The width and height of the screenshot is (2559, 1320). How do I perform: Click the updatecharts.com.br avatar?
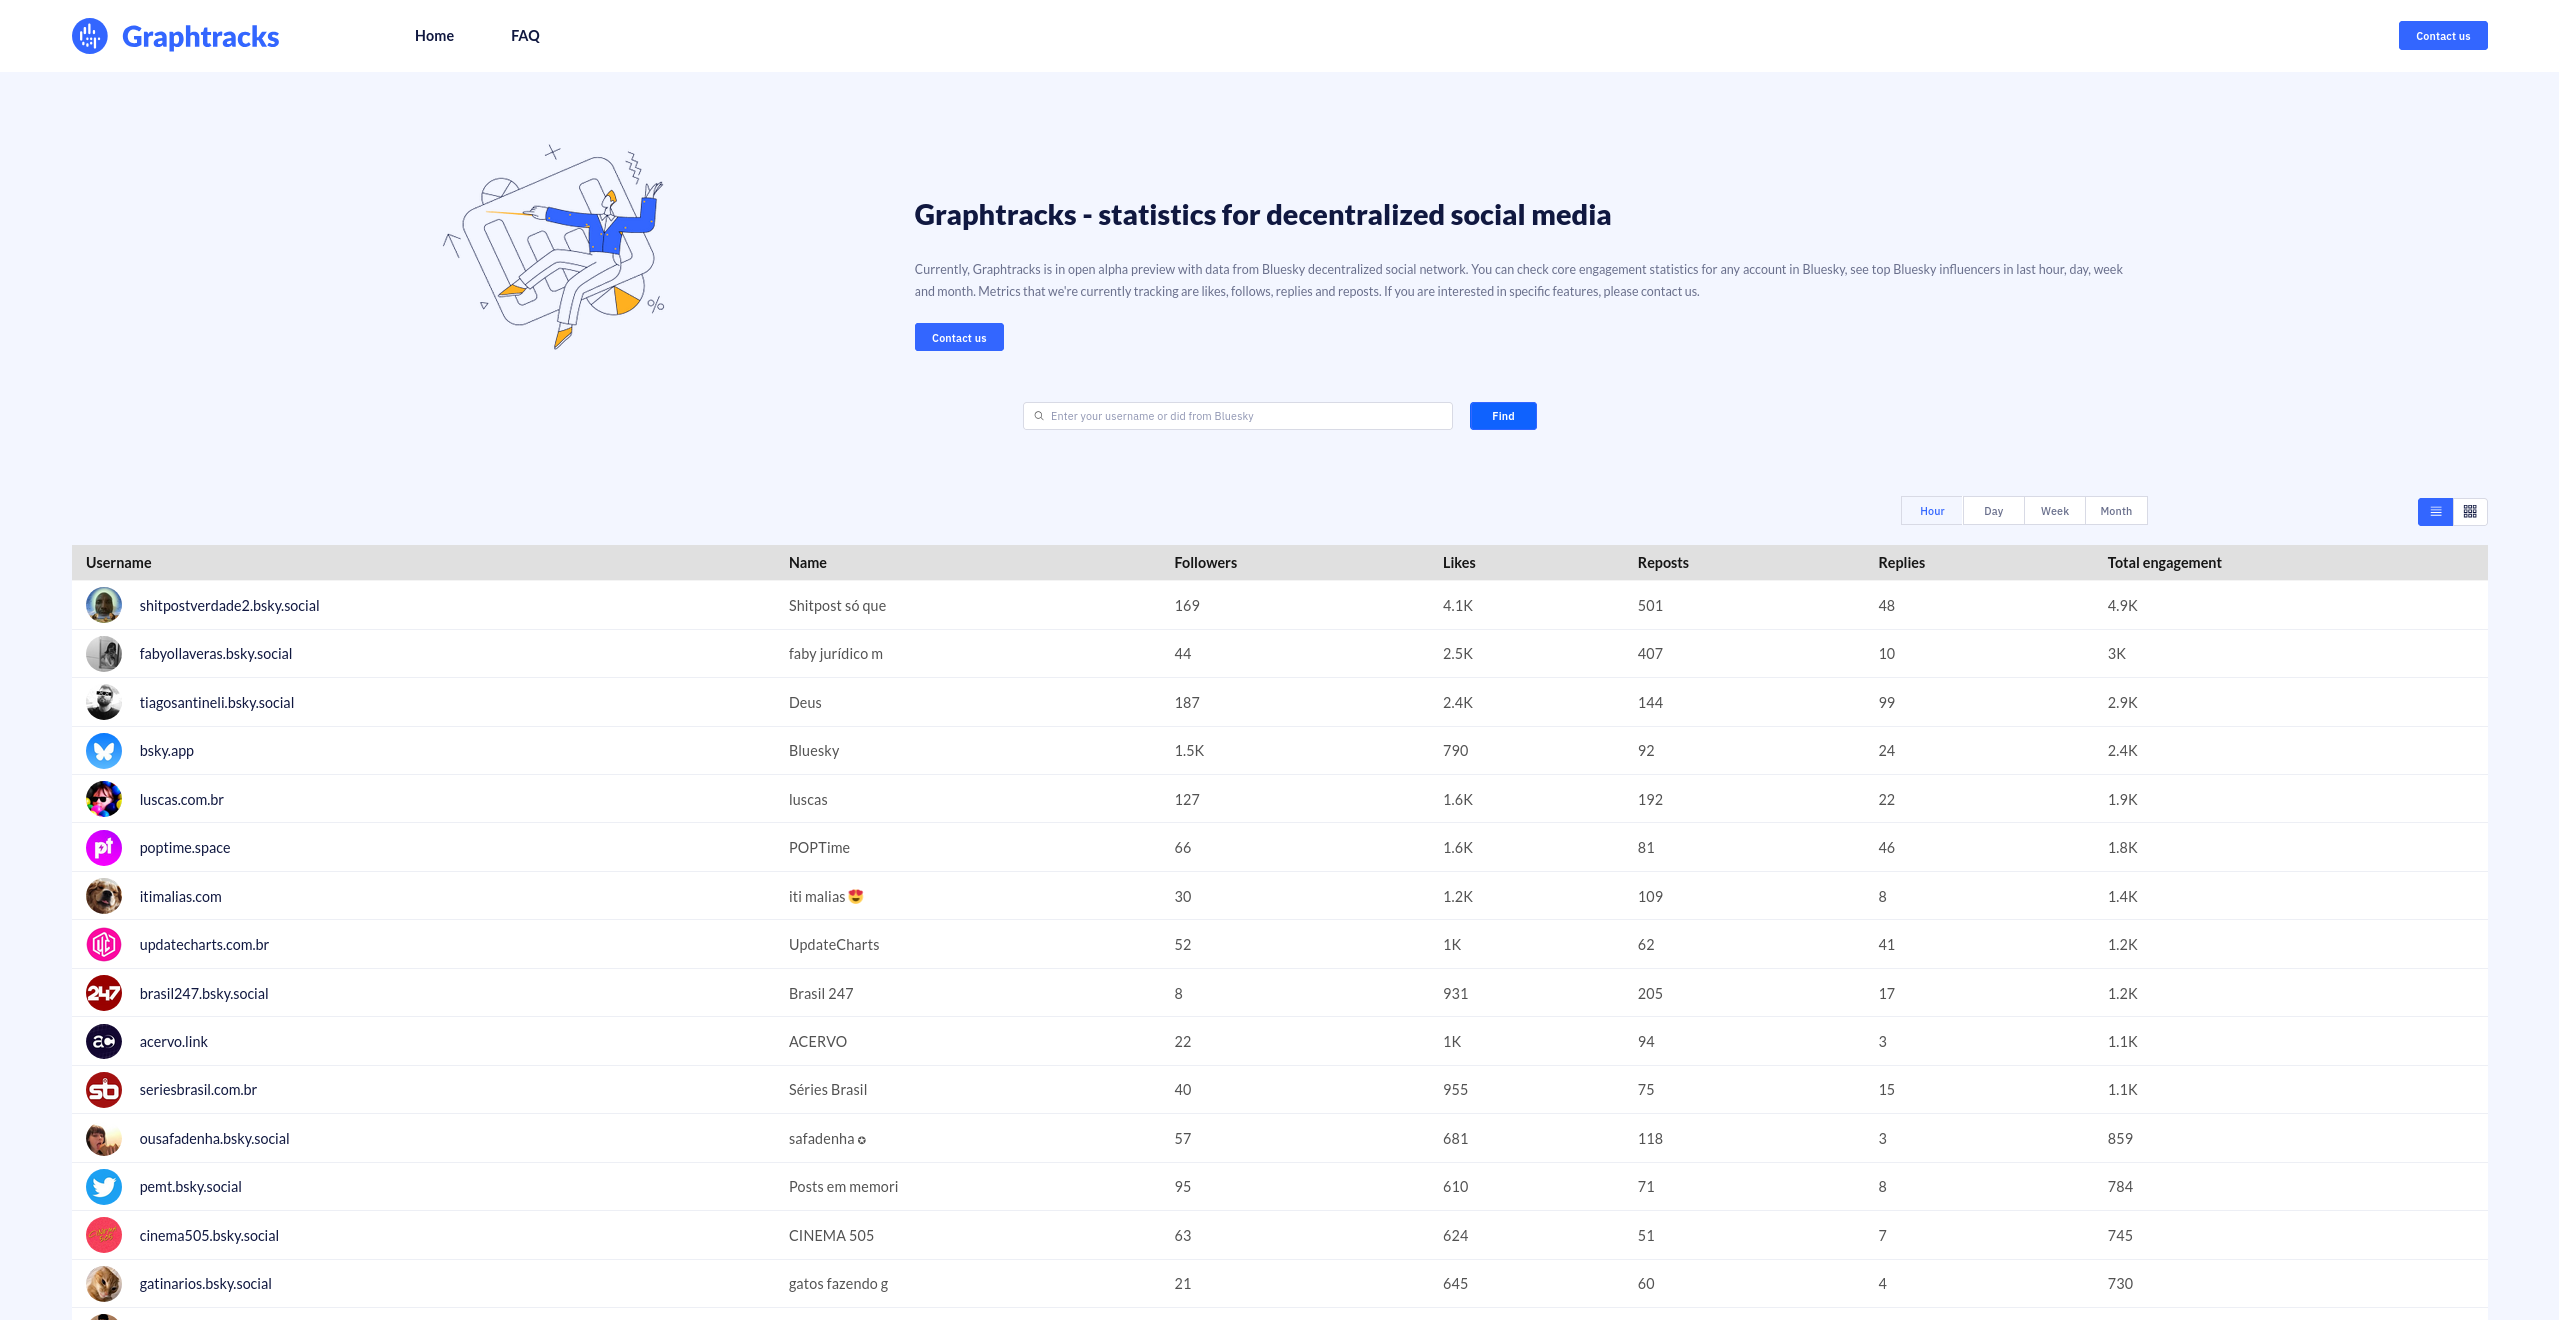pos(104,945)
